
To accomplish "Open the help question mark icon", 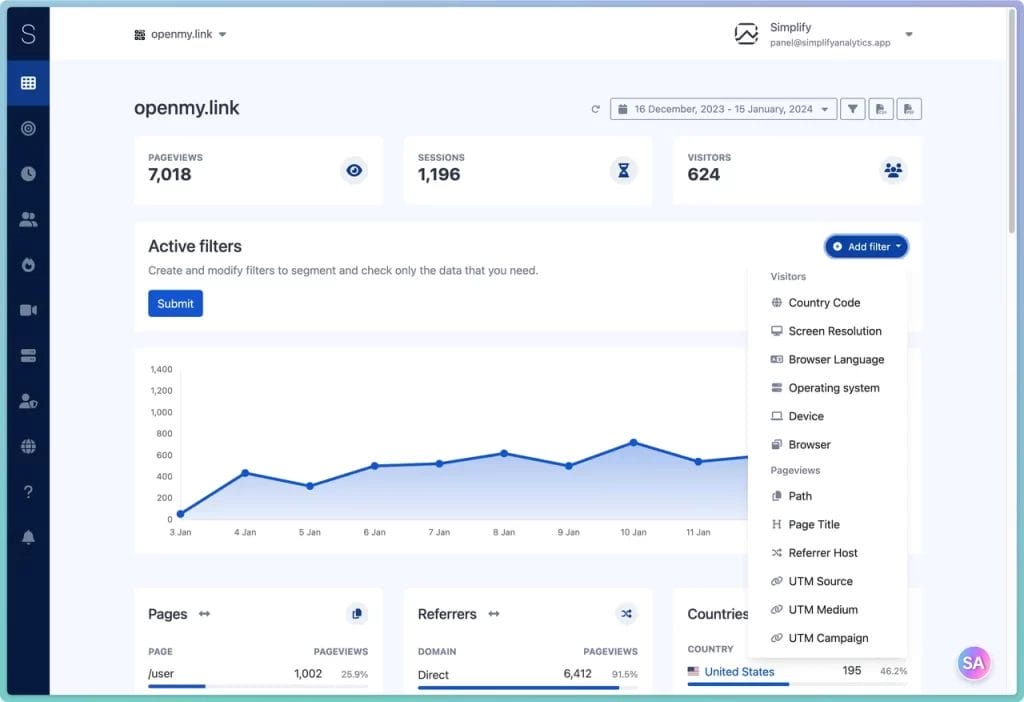I will (27, 491).
